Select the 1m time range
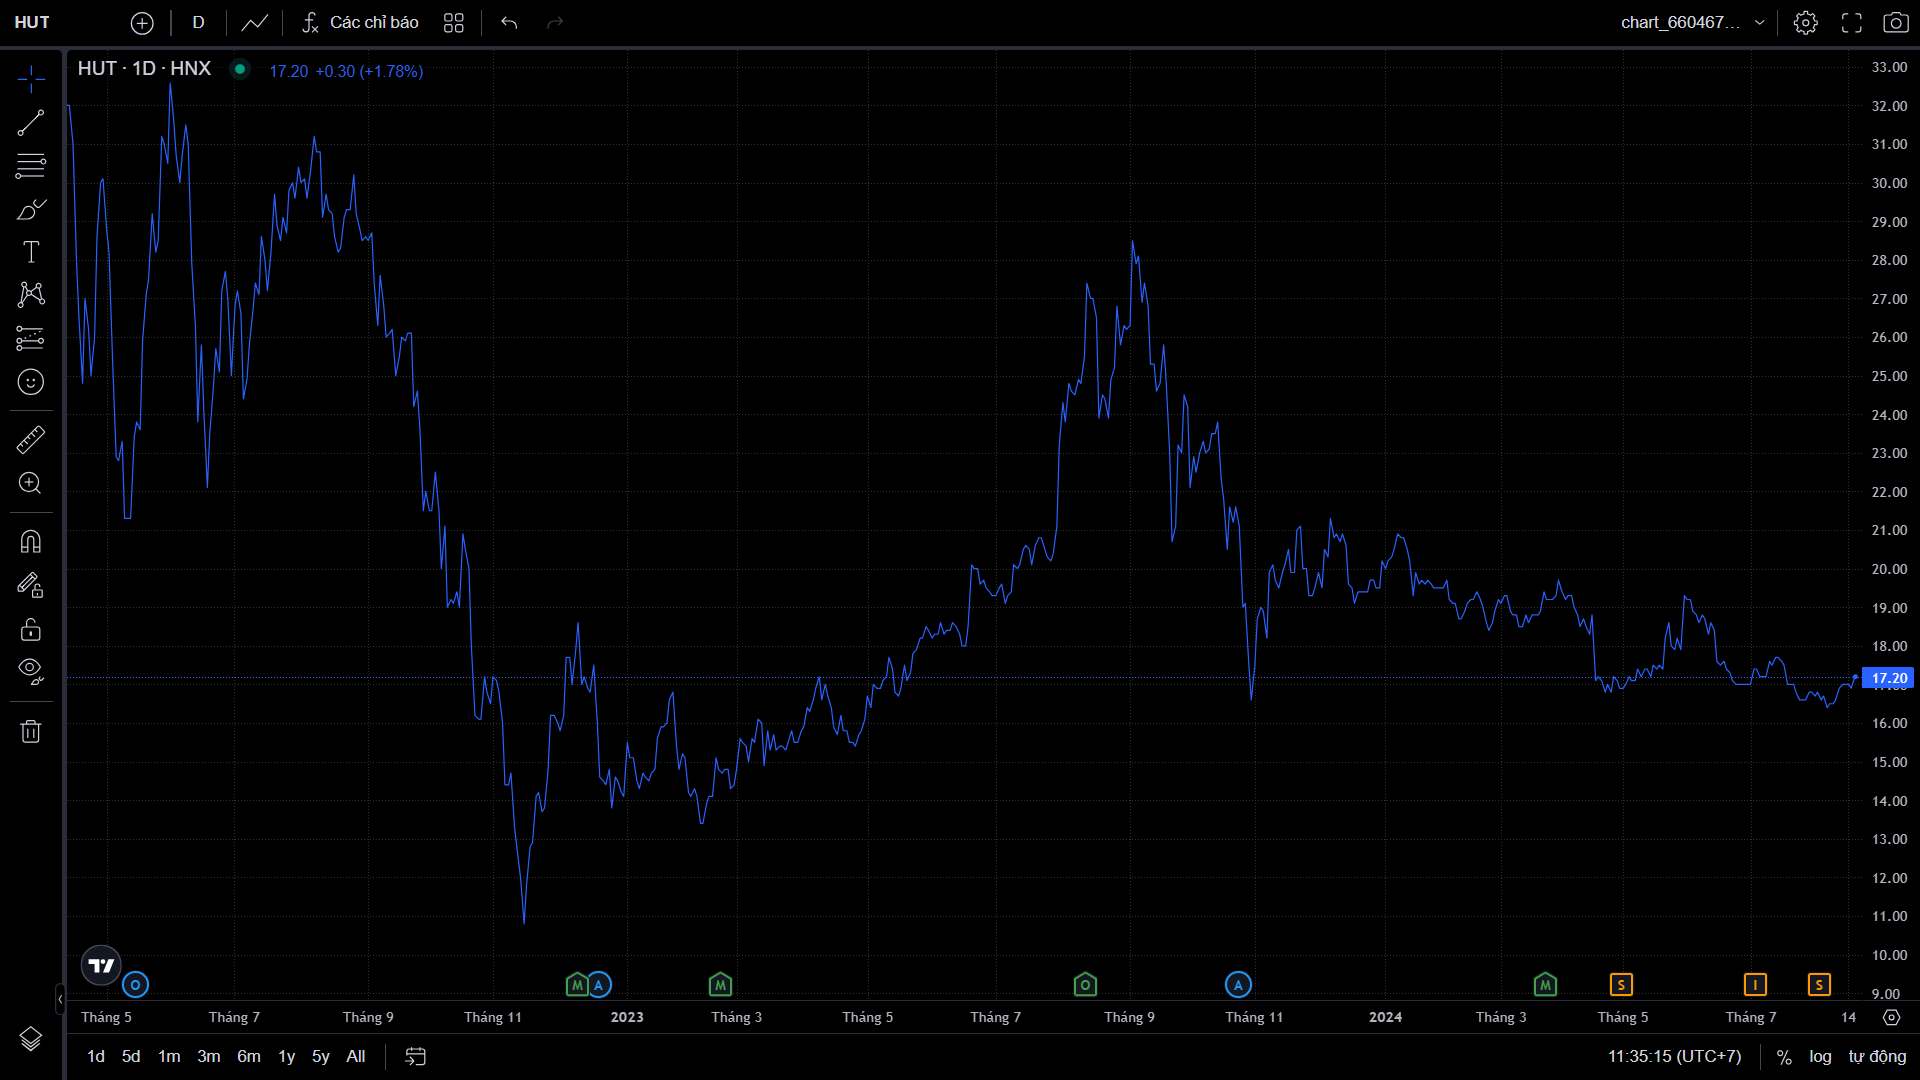 coord(169,1057)
